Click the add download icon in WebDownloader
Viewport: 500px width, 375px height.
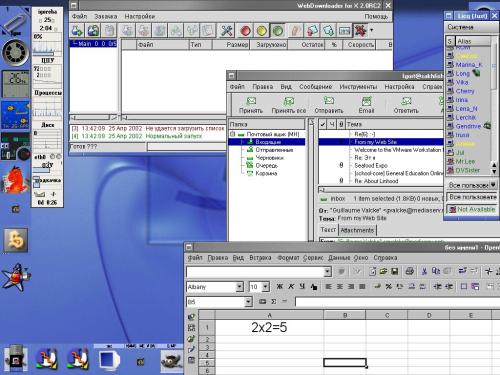click(x=77, y=31)
